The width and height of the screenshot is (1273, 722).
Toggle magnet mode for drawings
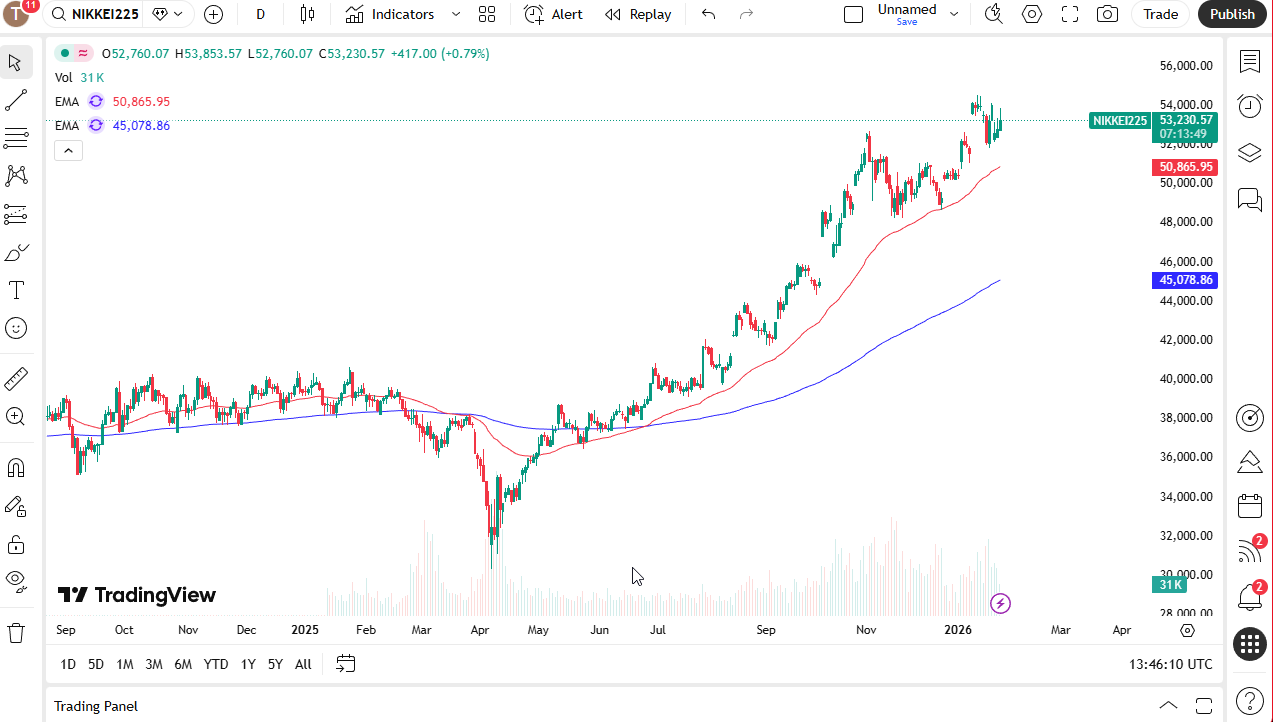coord(16,468)
